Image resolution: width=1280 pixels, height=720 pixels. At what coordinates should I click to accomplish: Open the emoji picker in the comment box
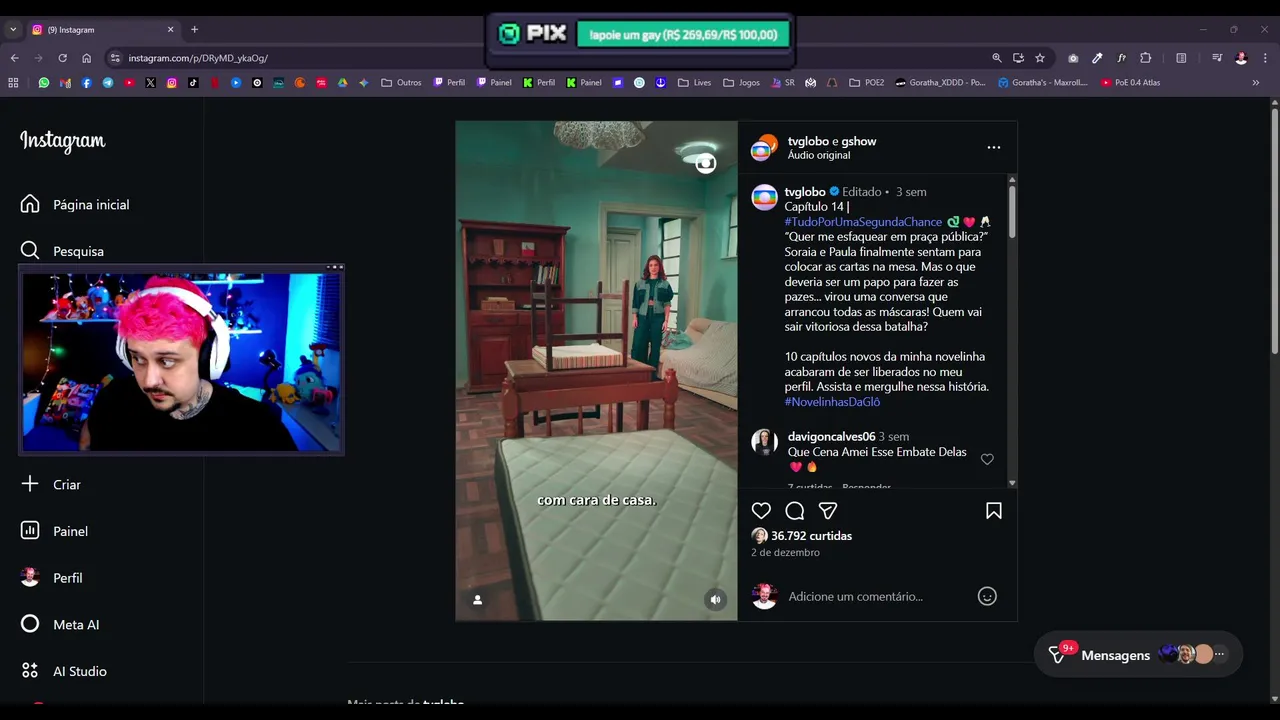click(x=987, y=596)
